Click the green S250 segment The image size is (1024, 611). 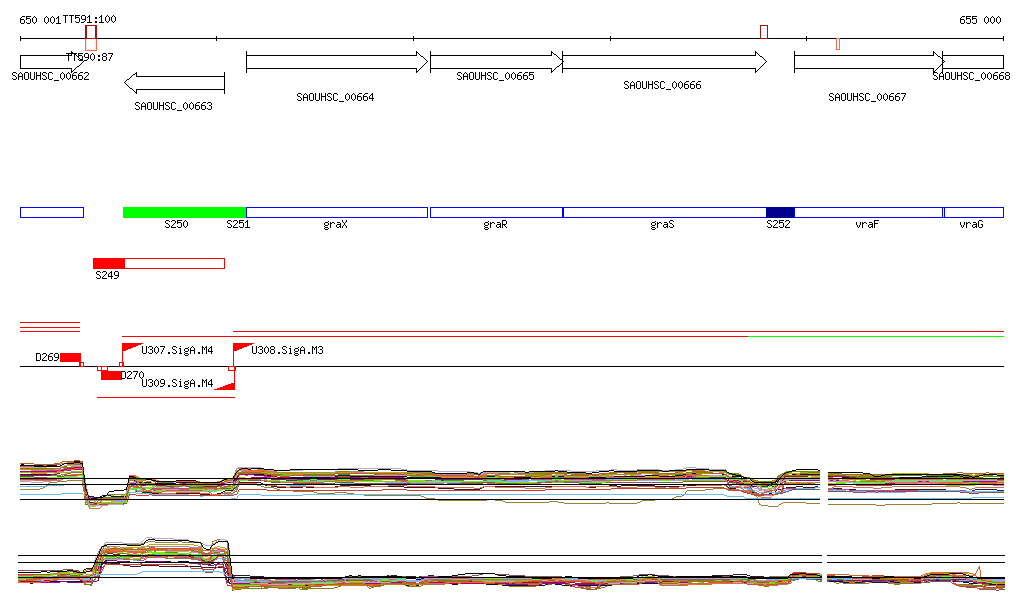click(x=184, y=212)
